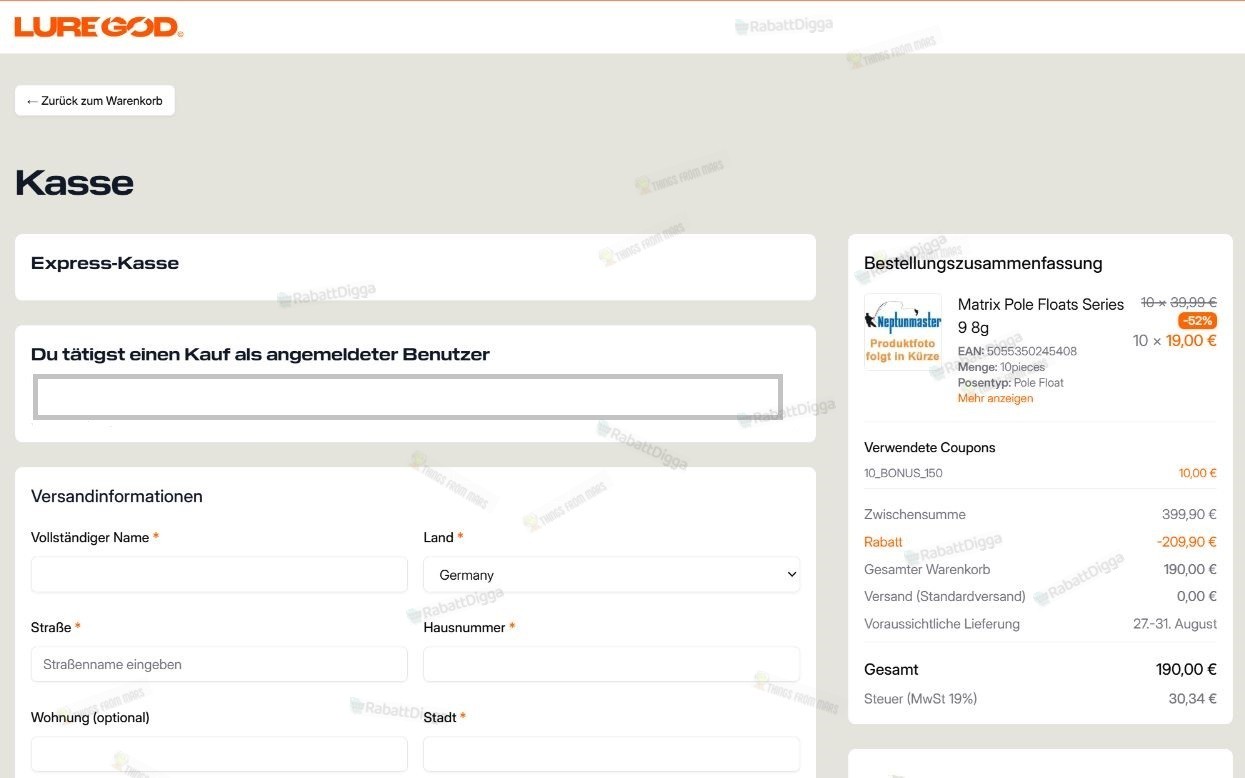Select the Gesamt total 190,00 €
The image size is (1245, 778).
point(1186,670)
